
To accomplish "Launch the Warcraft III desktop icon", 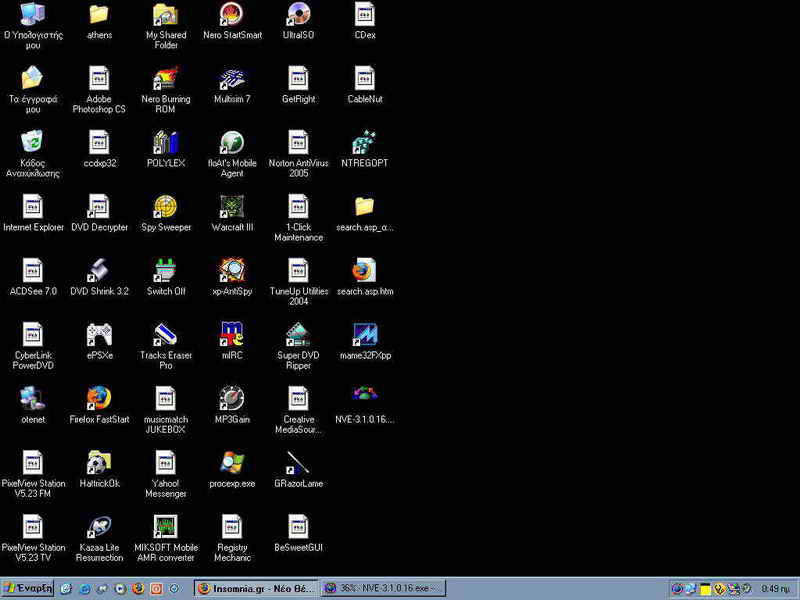I will pos(232,207).
